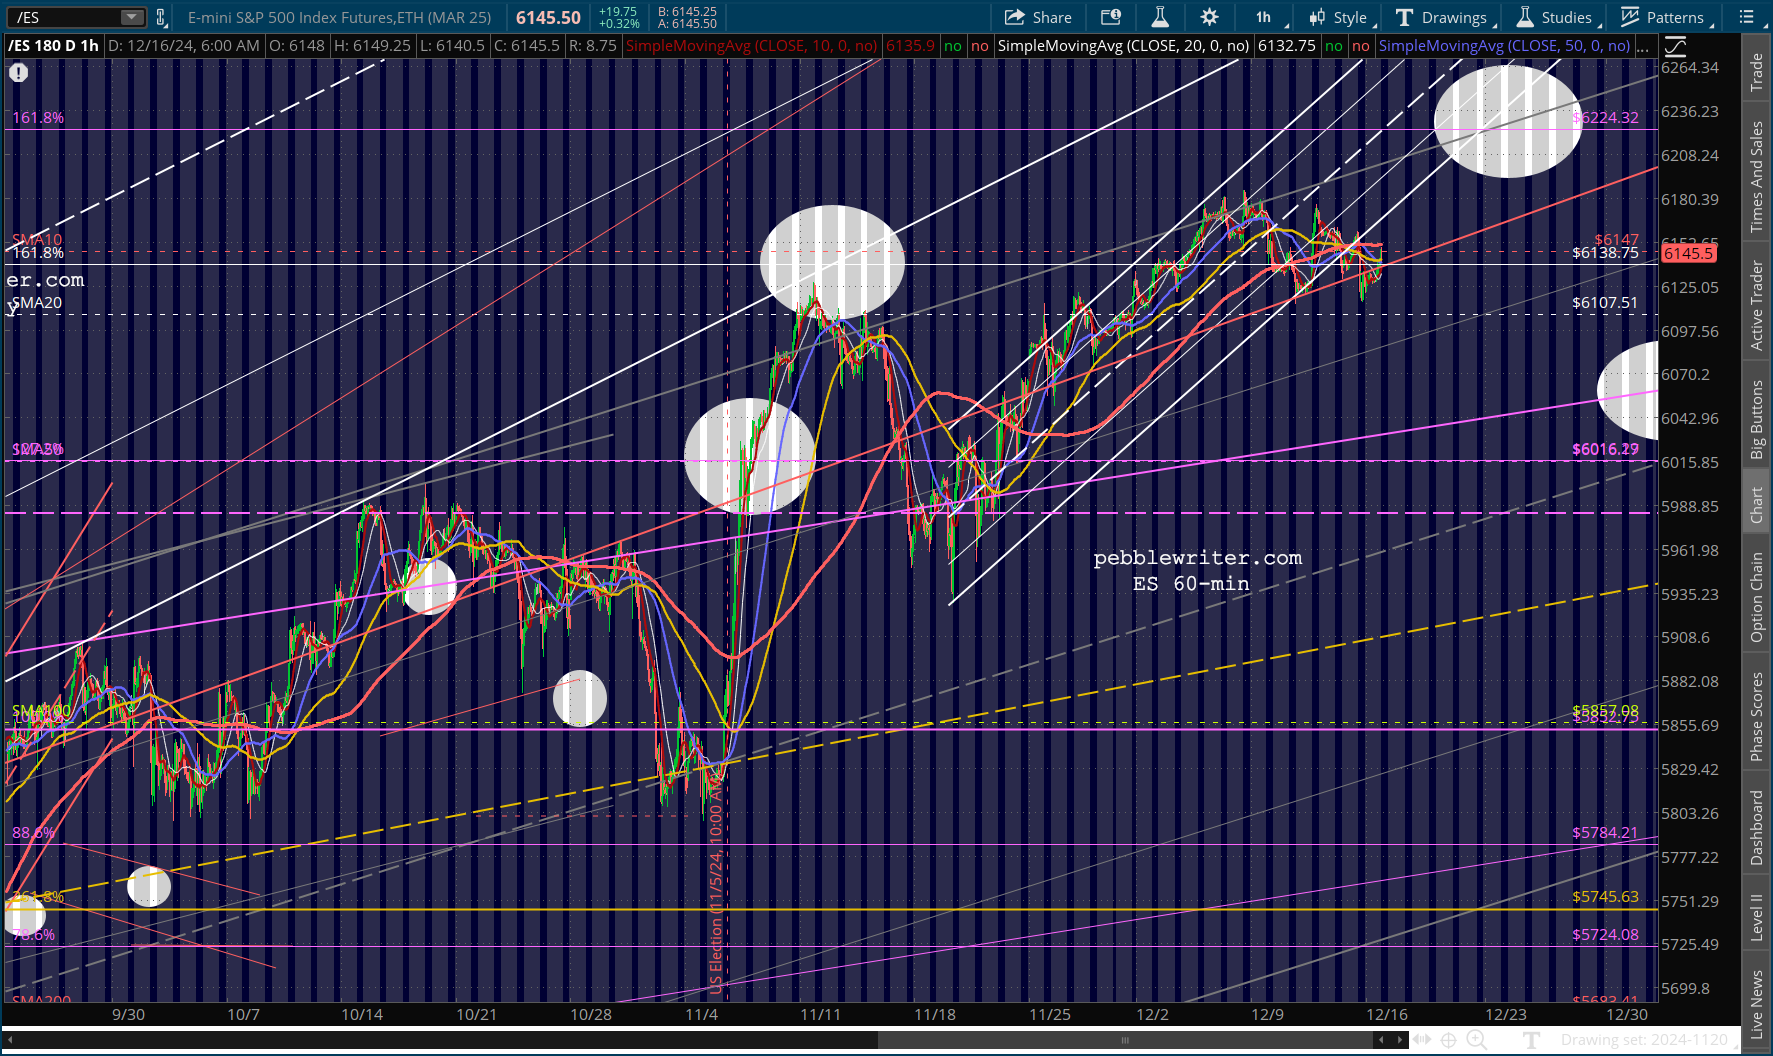Click the zoom in magnifier icon
The image size is (1773, 1056).
click(1476, 1040)
